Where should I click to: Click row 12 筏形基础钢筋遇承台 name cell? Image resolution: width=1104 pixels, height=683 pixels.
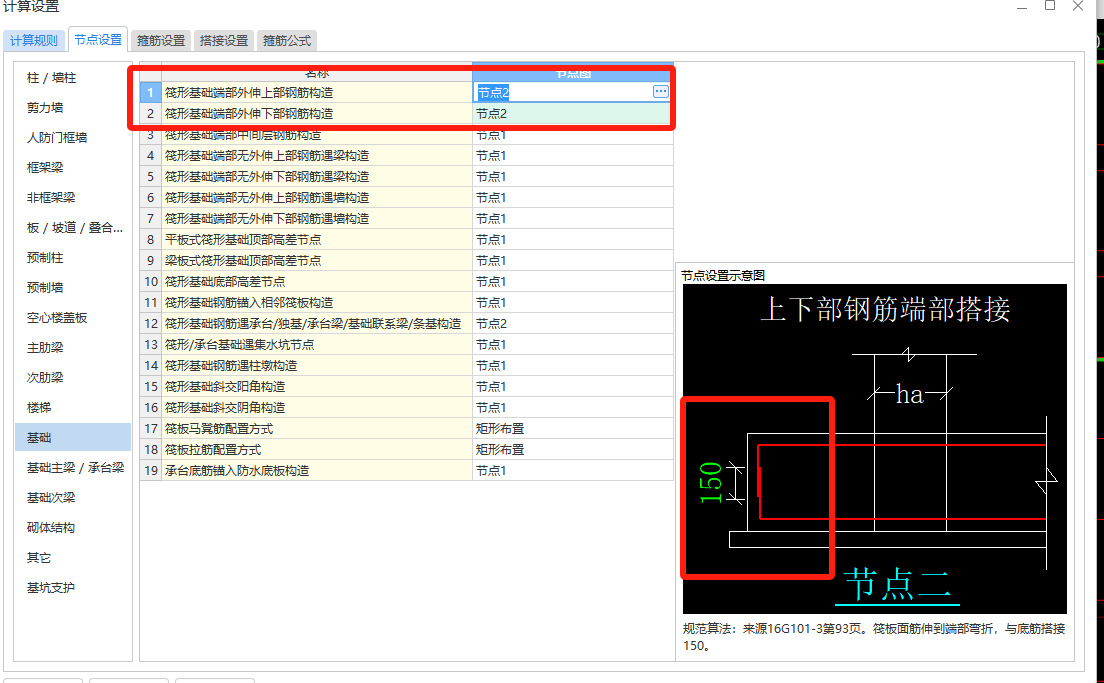point(317,324)
